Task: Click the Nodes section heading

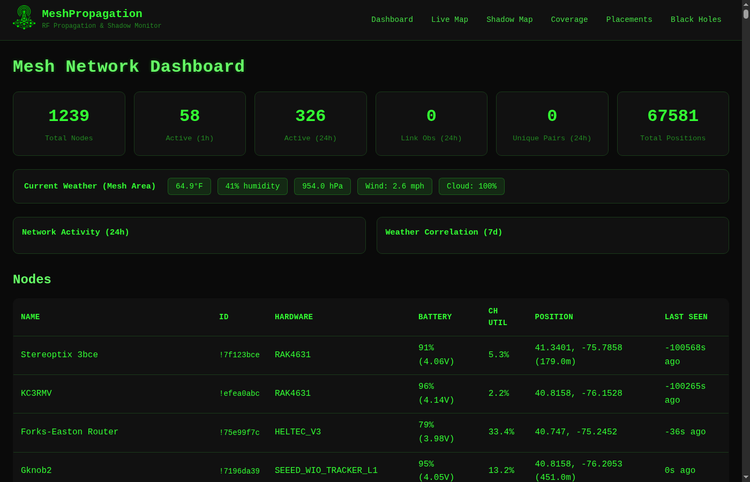Action: [32, 279]
